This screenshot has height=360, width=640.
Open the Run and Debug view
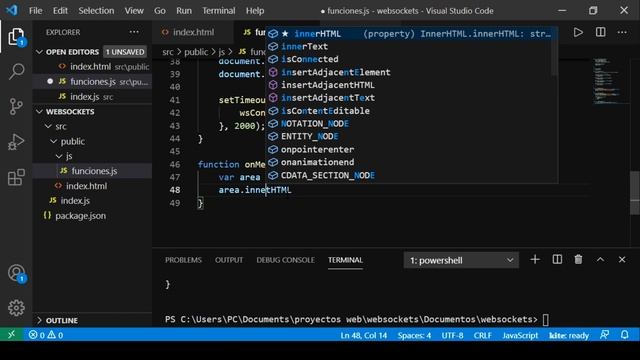pos(16,142)
